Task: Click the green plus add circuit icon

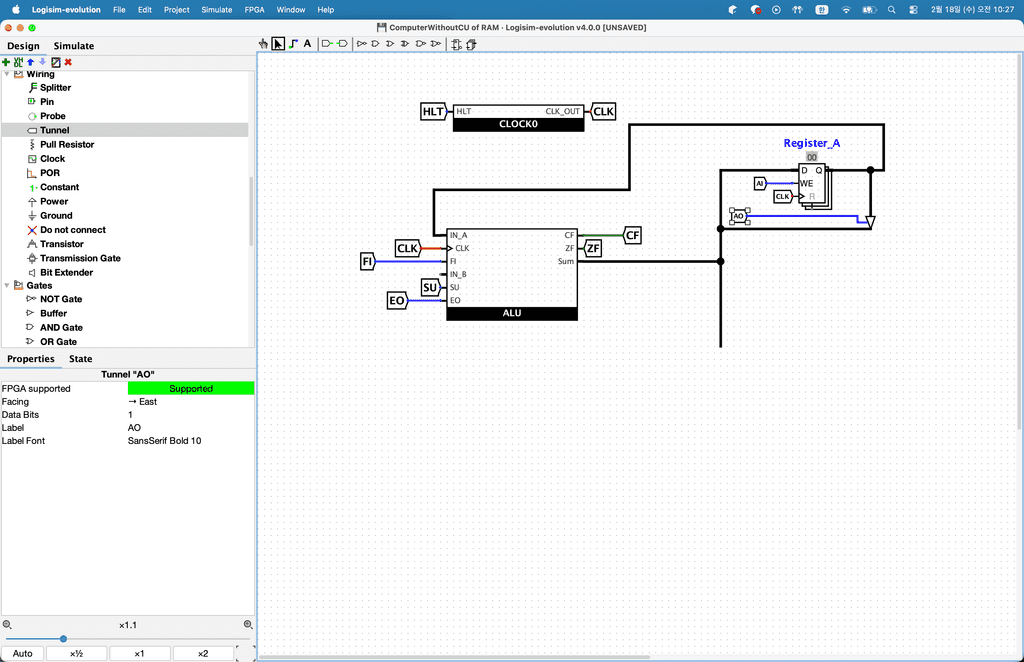Action: click(x=6, y=62)
